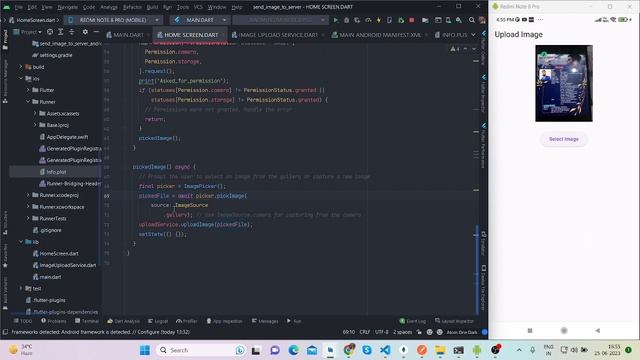Expand the build folder in project tree
The width and height of the screenshot is (640, 360).
coord(21,67)
